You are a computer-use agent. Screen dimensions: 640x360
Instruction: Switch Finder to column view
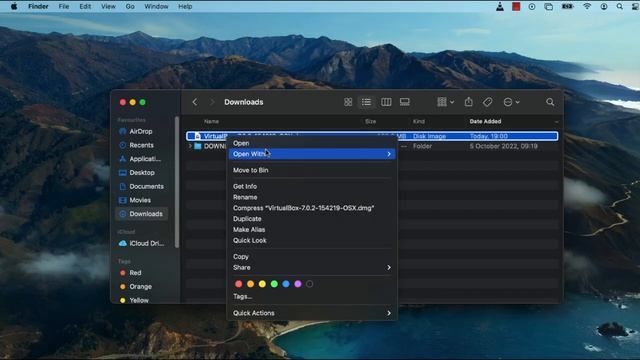click(x=386, y=102)
